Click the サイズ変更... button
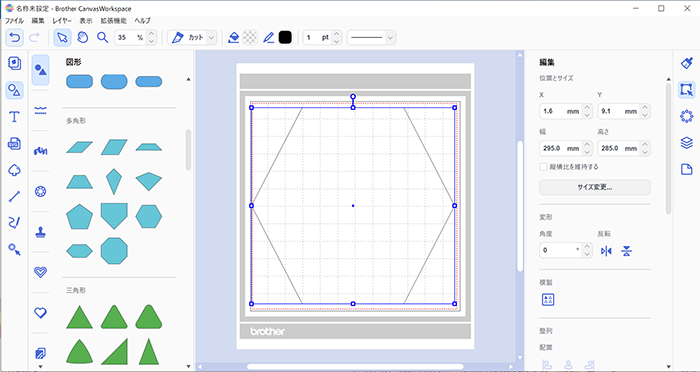700x372 pixels. coord(595,188)
